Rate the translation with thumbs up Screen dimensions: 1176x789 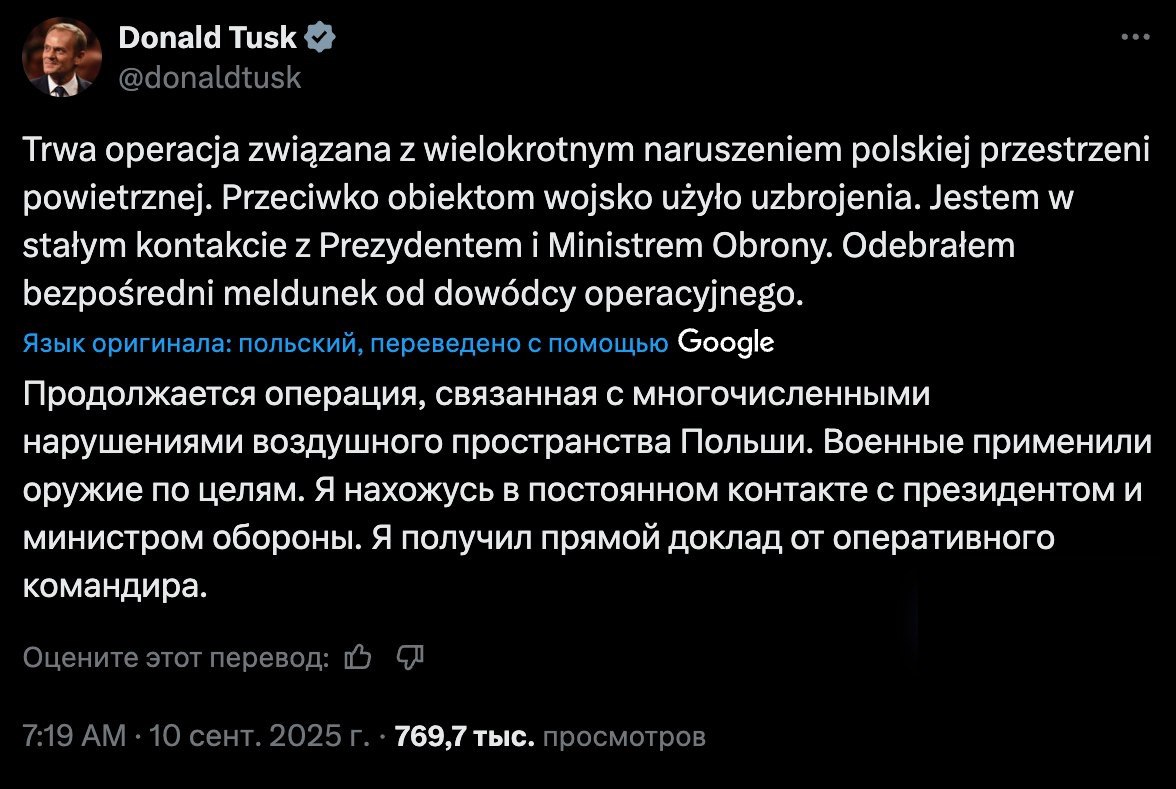click(x=358, y=657)
